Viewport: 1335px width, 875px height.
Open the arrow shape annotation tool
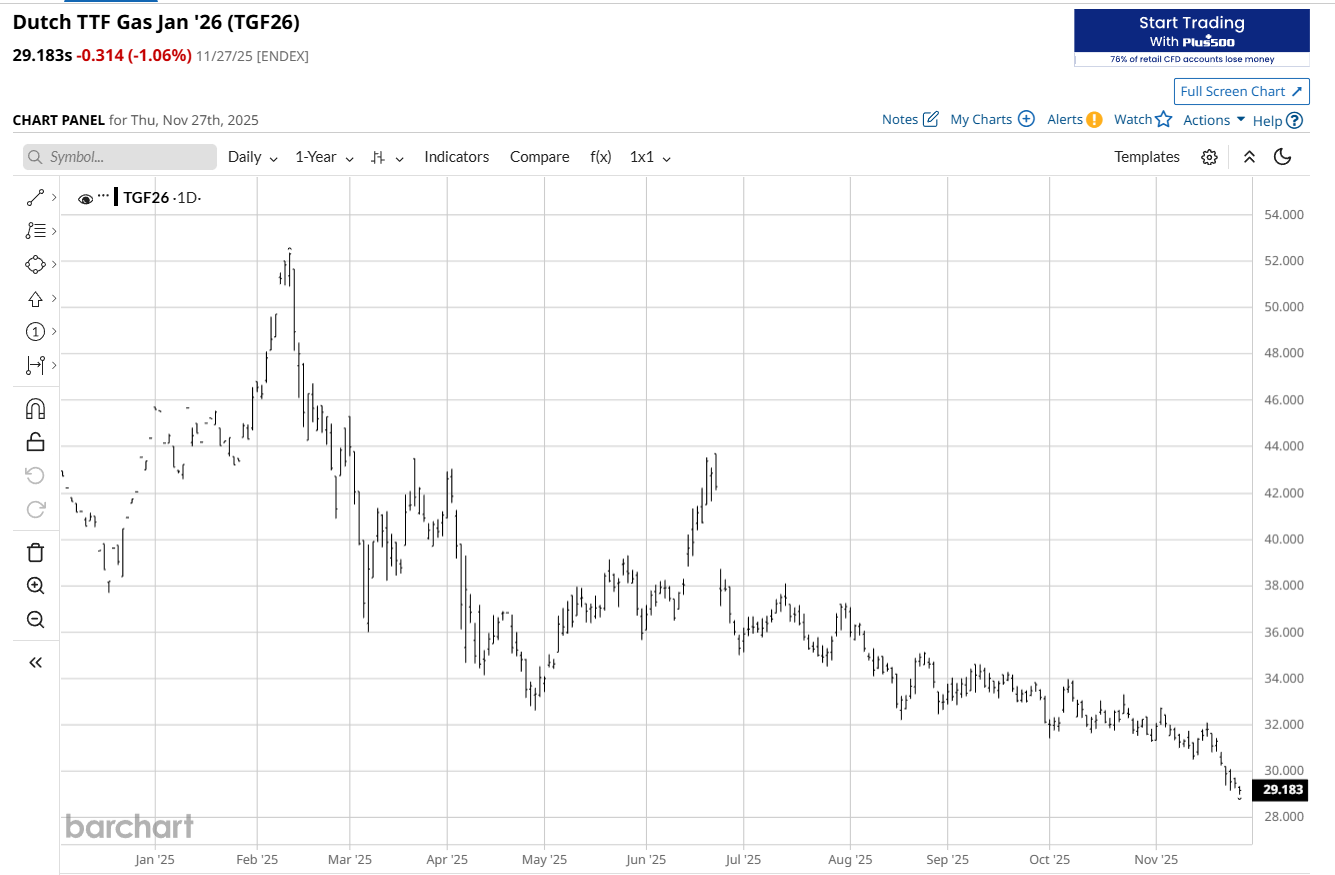coord(35,298)
